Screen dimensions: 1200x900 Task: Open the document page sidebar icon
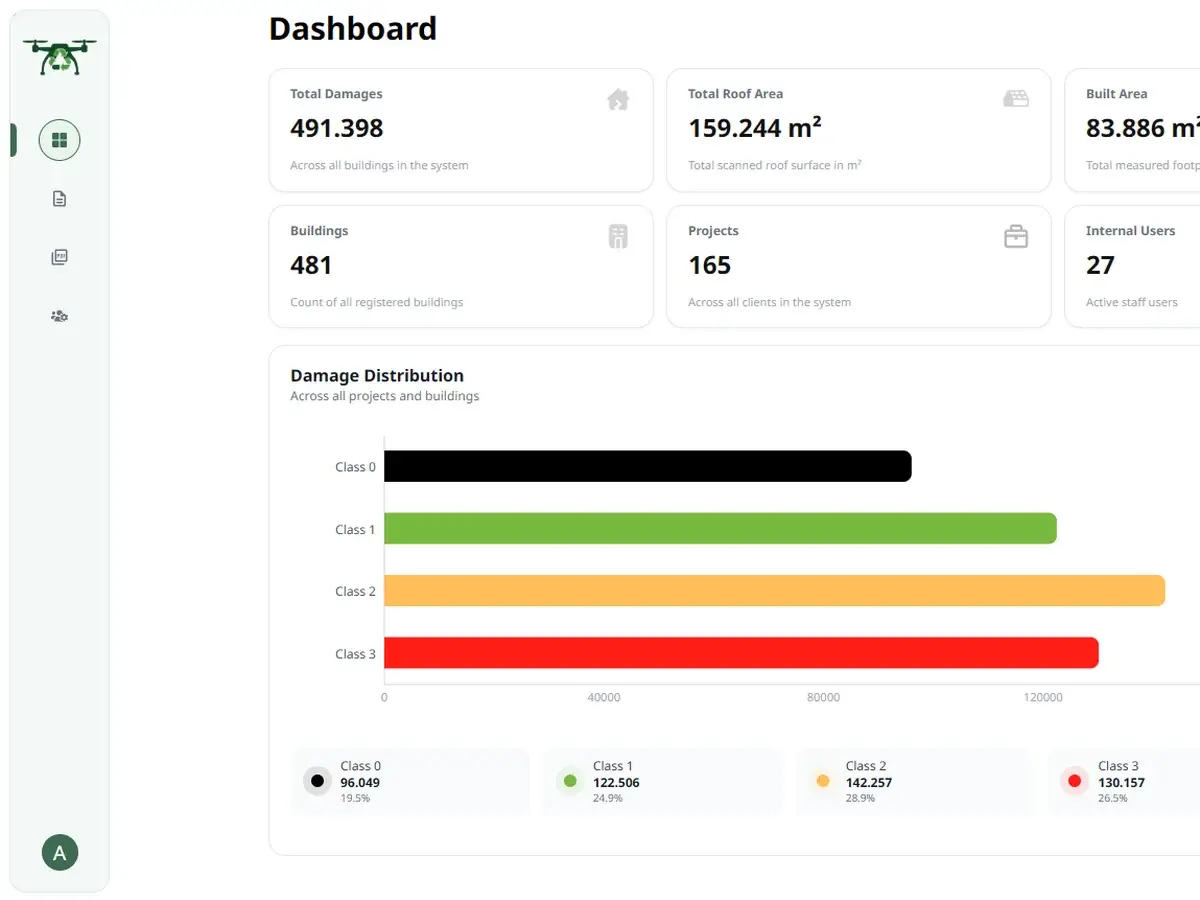(59, 199)
